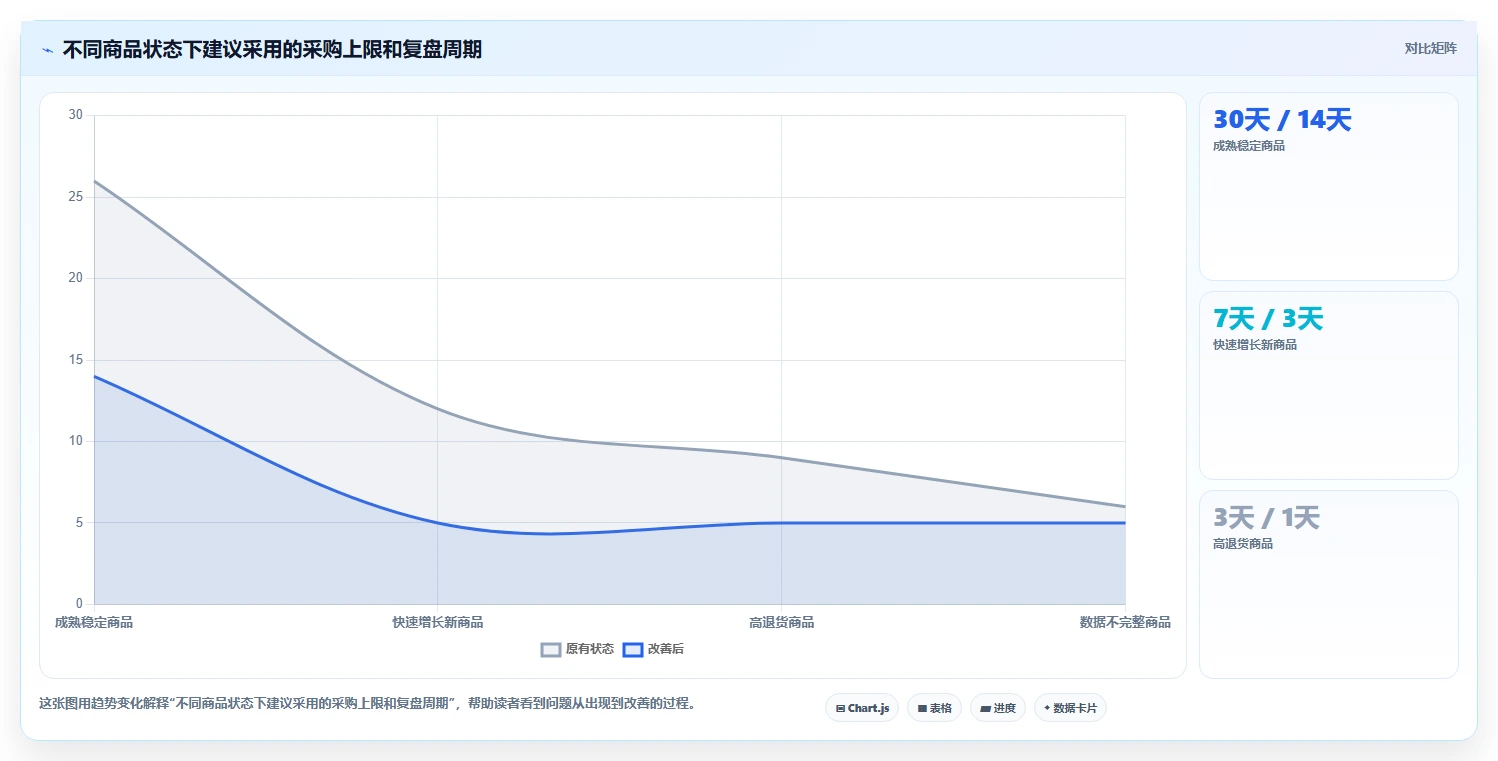Click the 快速增长新商品 card caption
This screenshot has height=761, width=1498.
pos(1255,345)
